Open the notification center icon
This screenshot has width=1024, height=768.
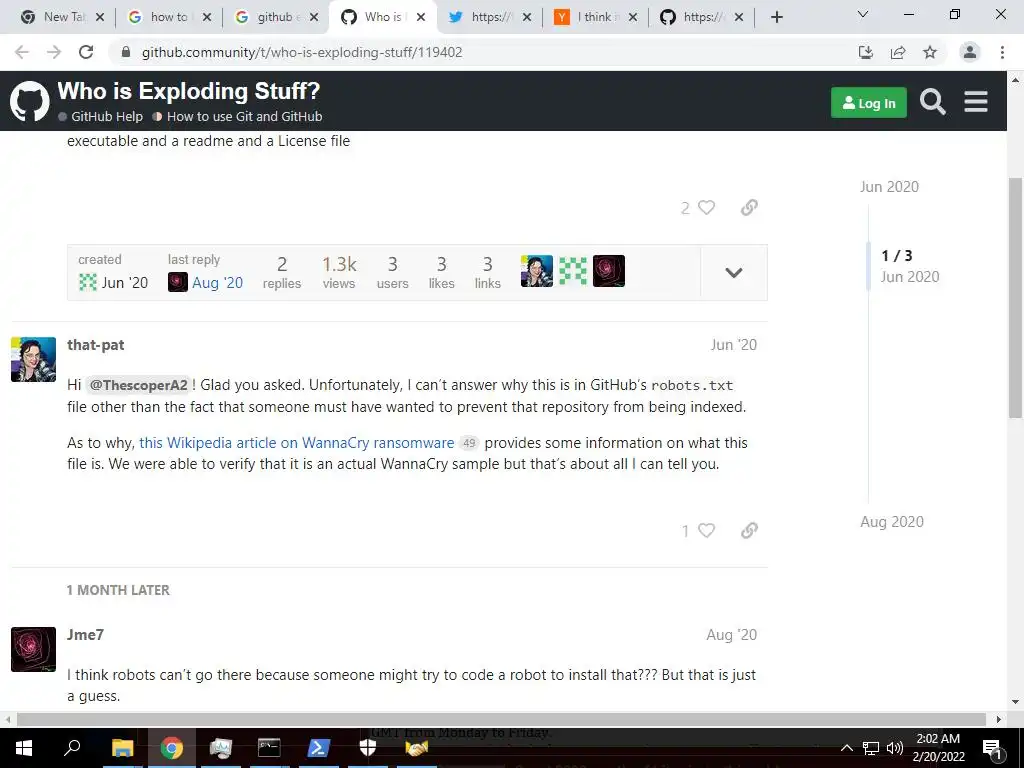993,748
